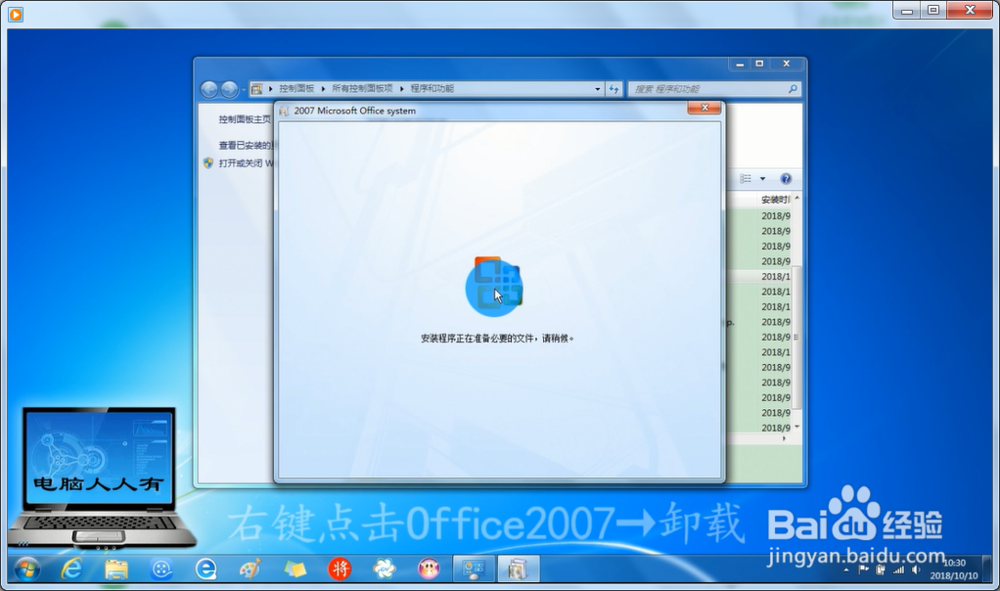Expand arrow before 控制面板 breadcrumb
1000x591 pixels.
pos(271,89)
